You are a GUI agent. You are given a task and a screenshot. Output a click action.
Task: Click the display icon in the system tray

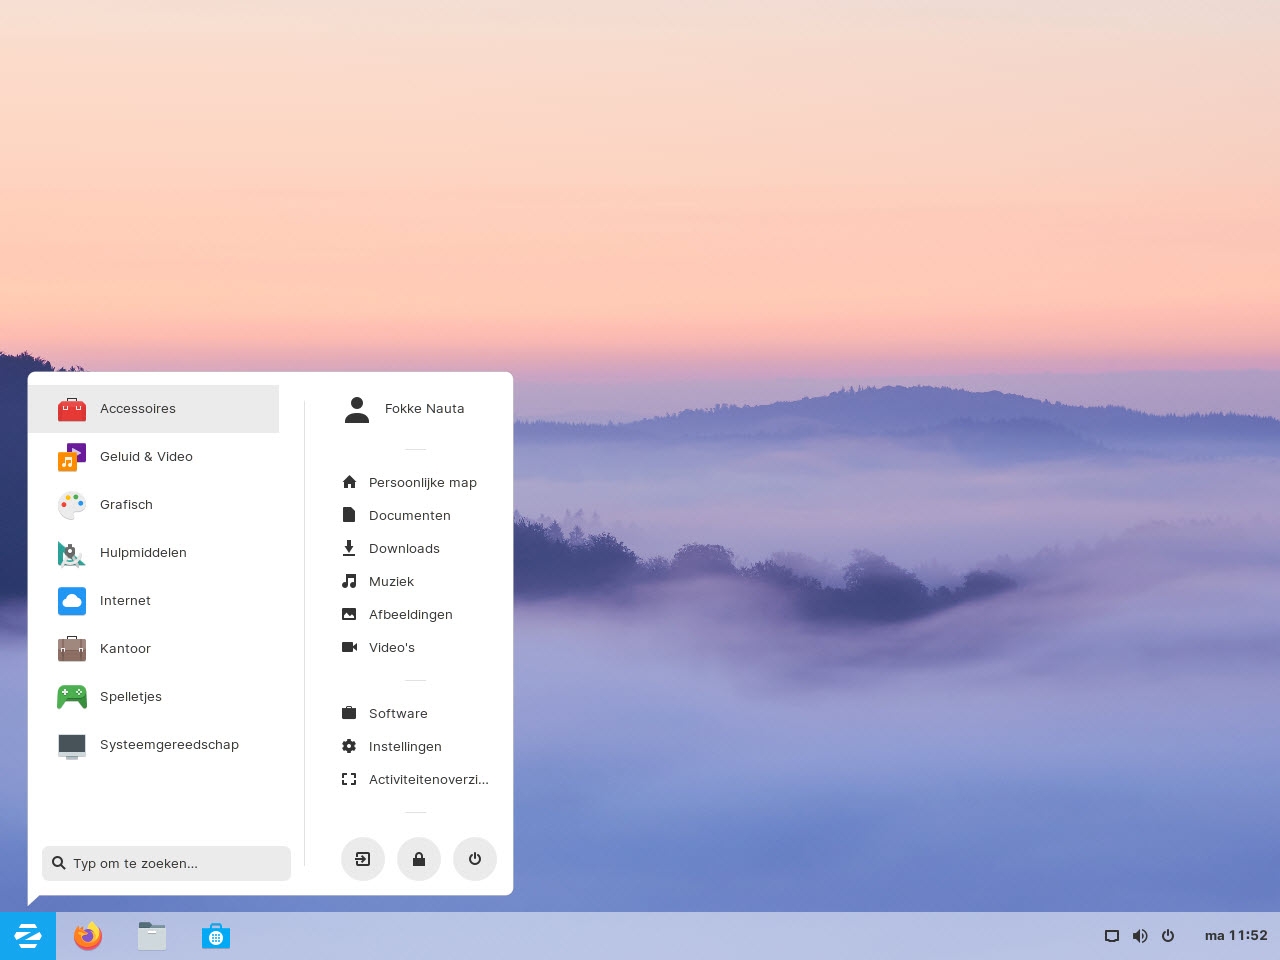pyautogui.click(x=1112, y=936)
